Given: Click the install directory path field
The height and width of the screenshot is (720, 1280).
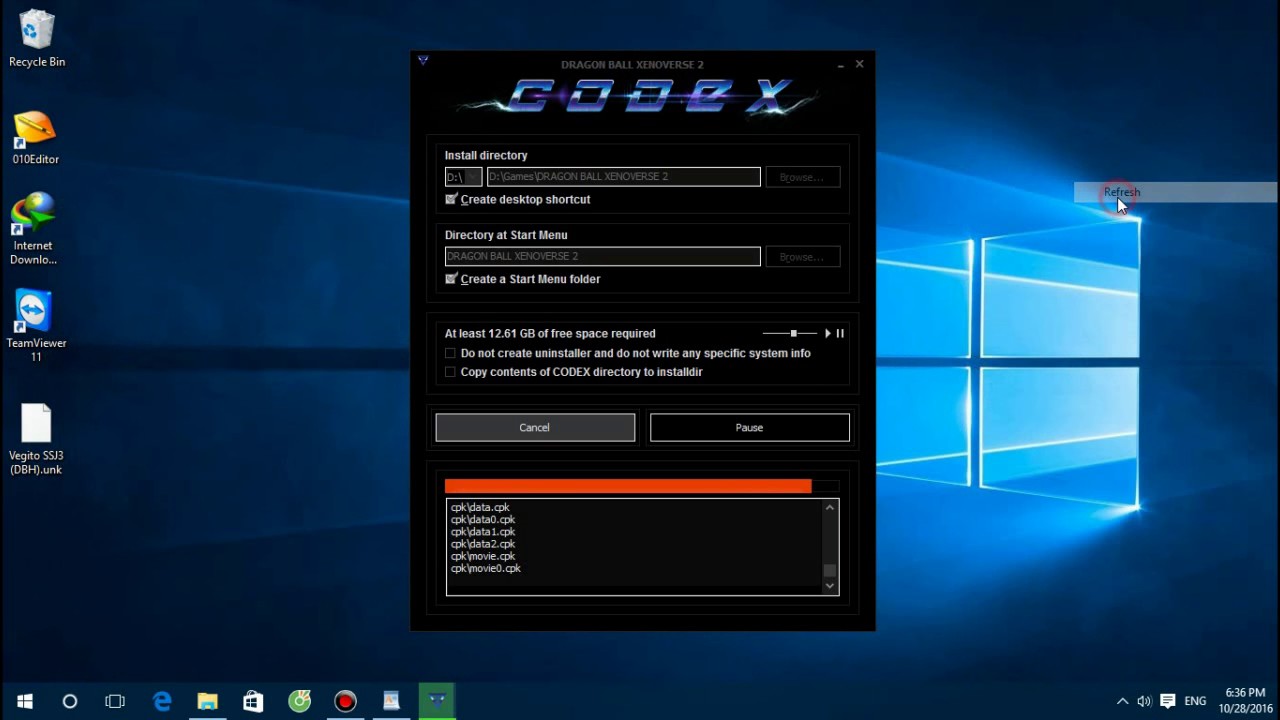Looking at the screenshot, I should coord(623,177).
